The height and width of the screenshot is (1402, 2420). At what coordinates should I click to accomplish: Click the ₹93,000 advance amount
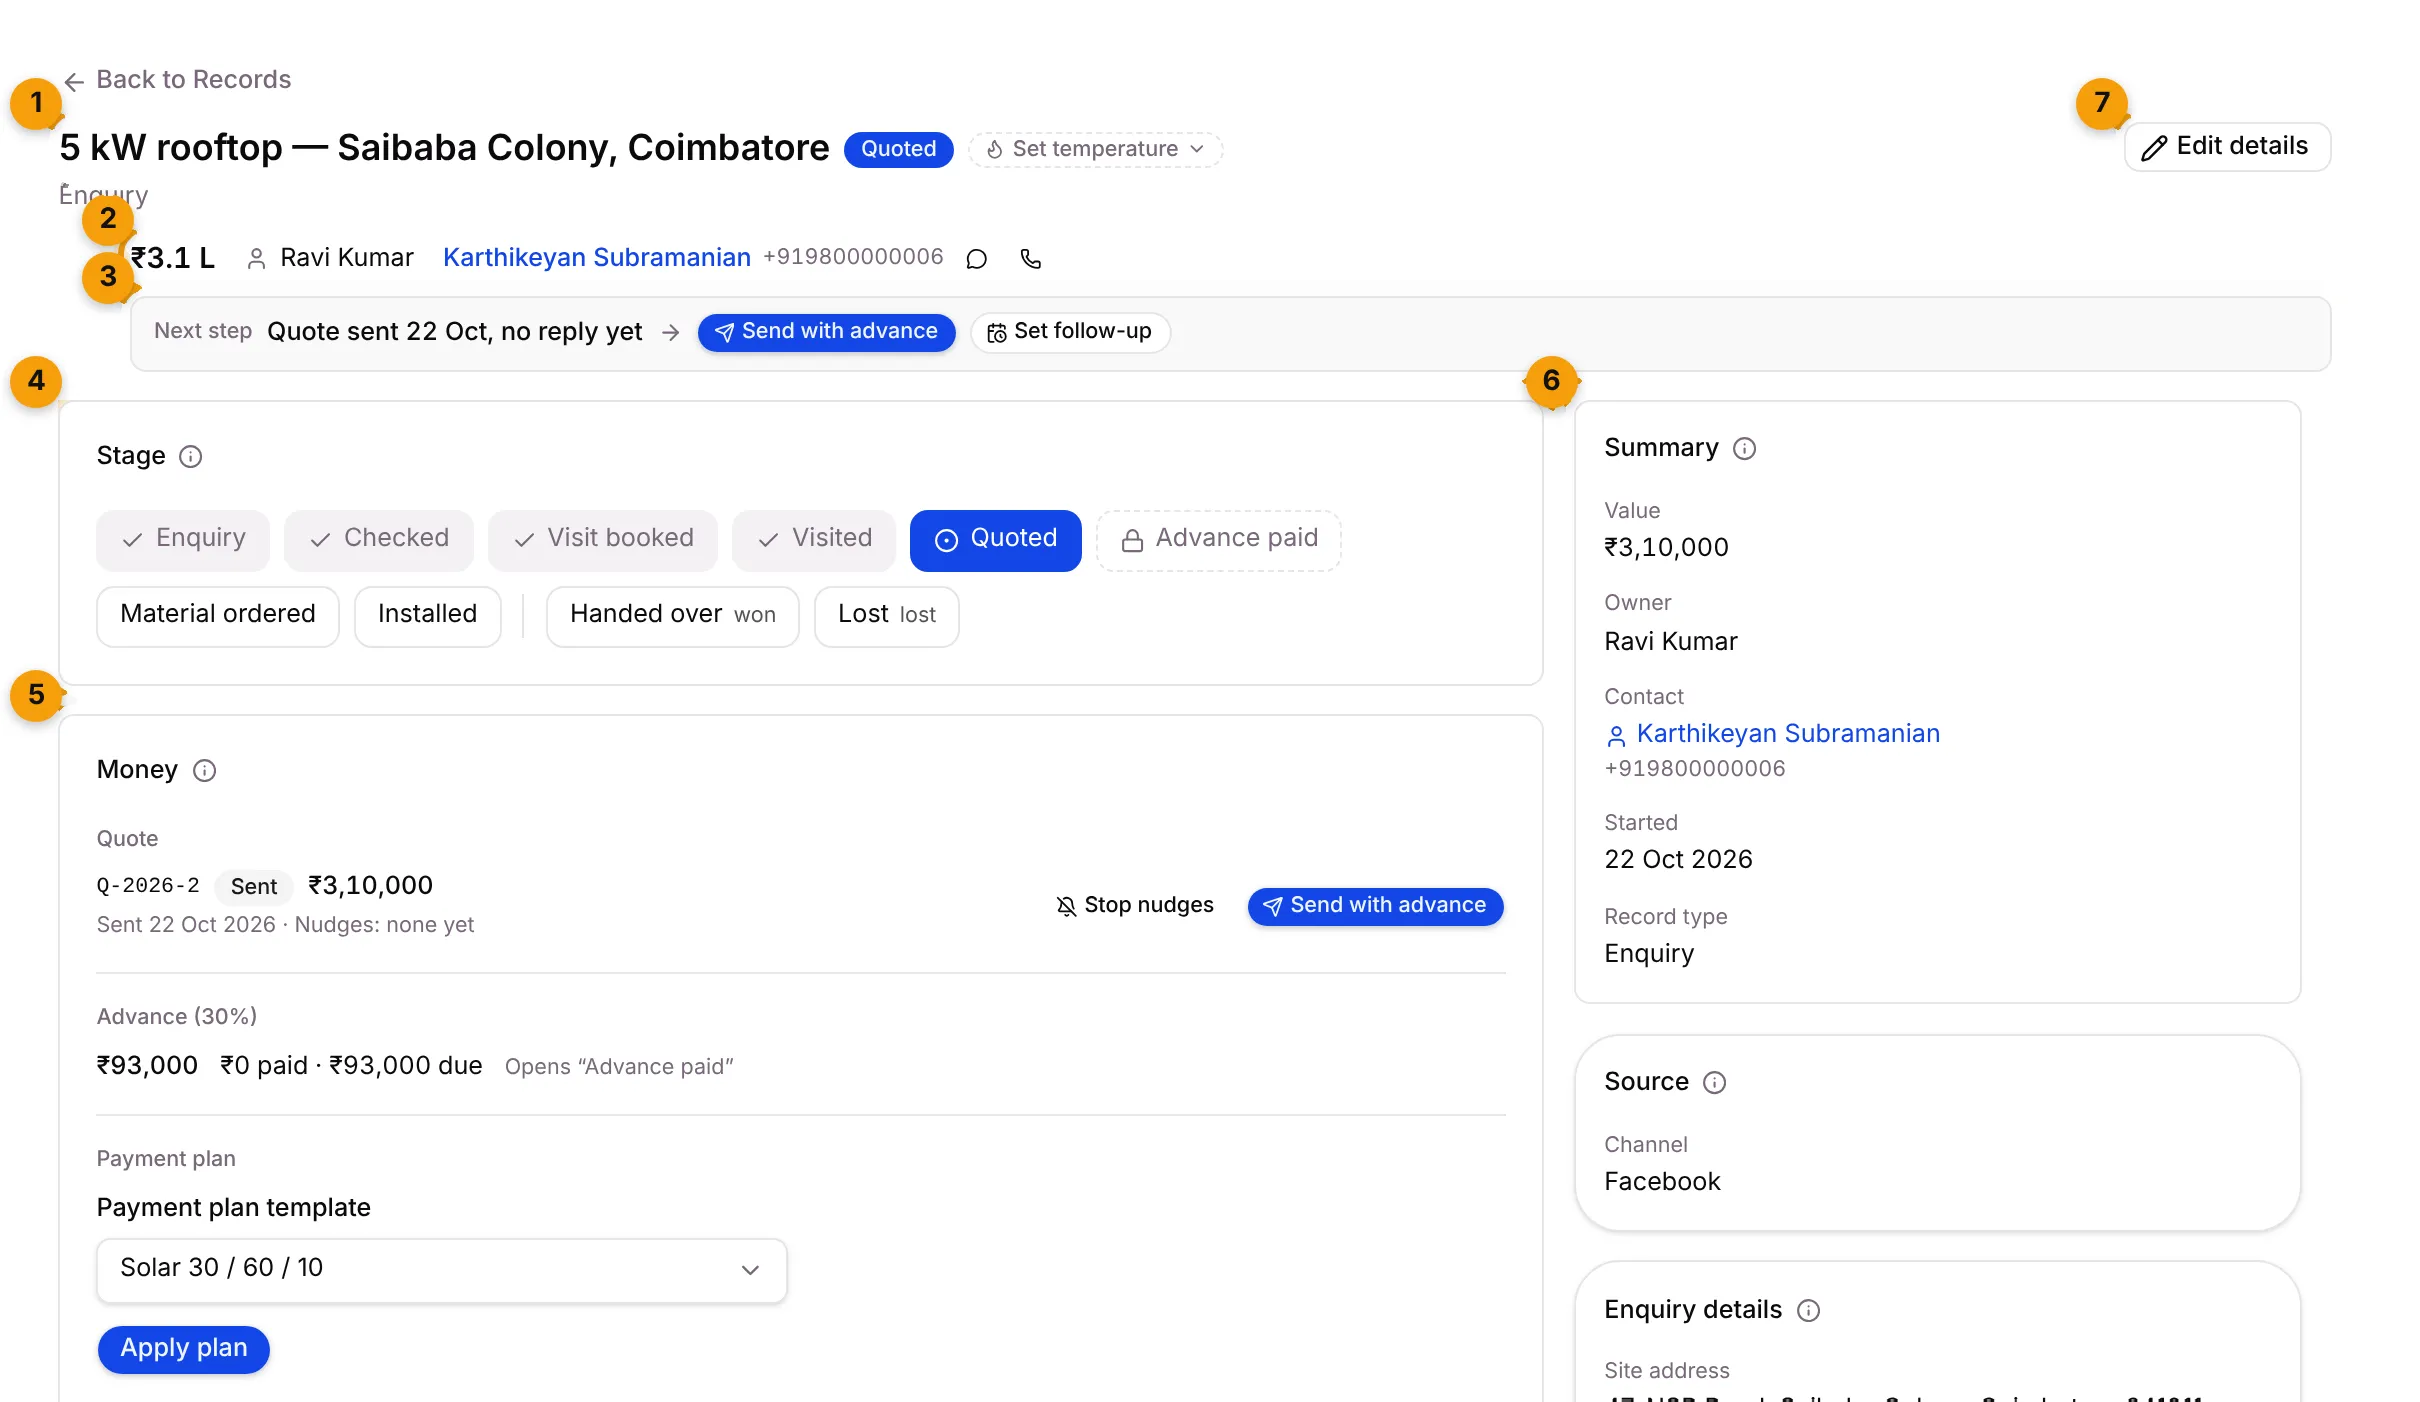pyautogui.click(x=147, y=1066)
